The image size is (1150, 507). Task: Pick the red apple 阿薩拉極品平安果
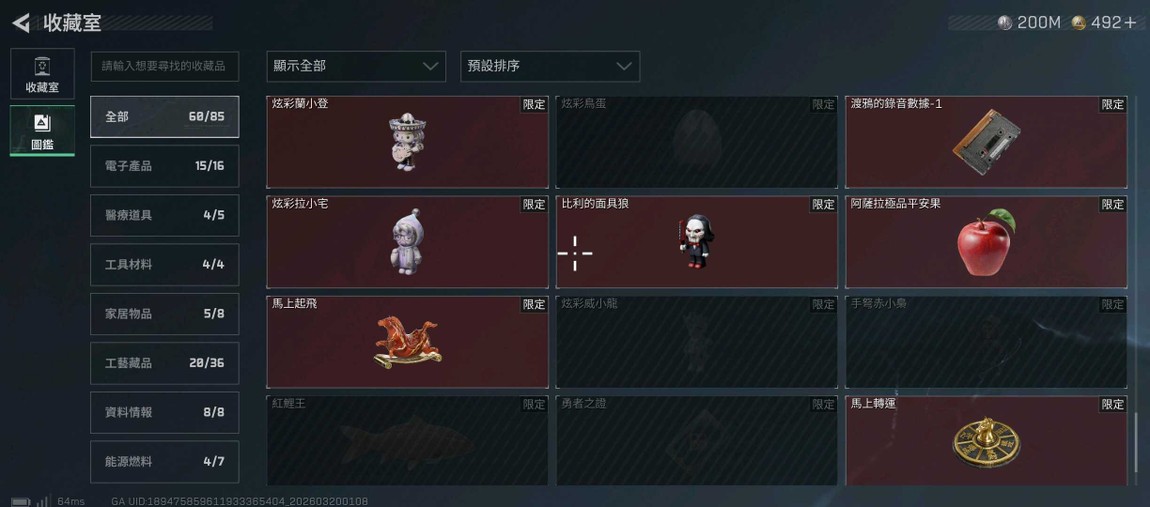986,241
